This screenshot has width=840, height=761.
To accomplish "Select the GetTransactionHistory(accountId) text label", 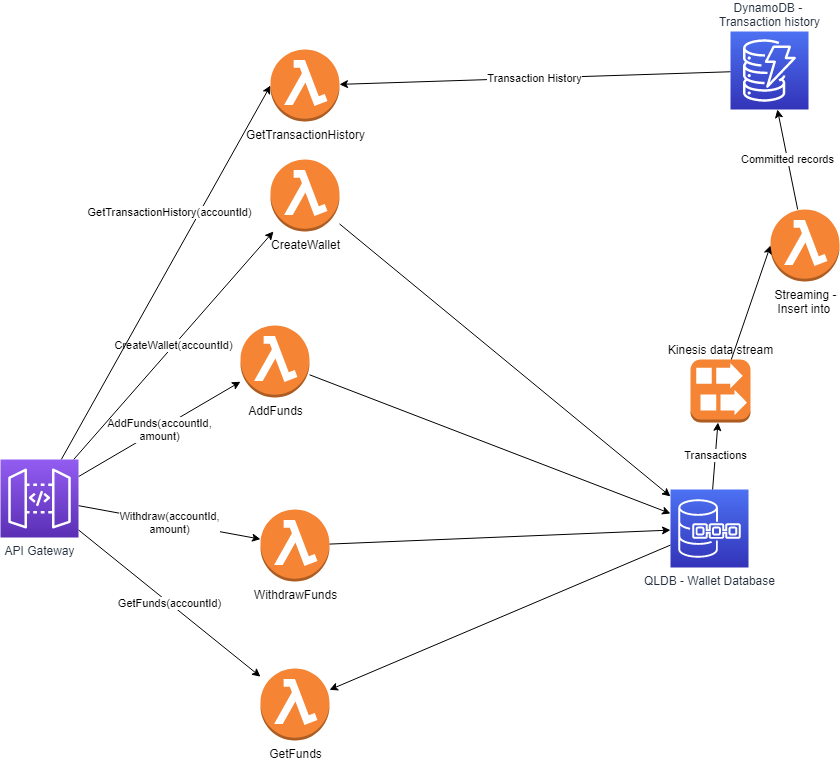I will pyautogui.click(x=170, y=212).
